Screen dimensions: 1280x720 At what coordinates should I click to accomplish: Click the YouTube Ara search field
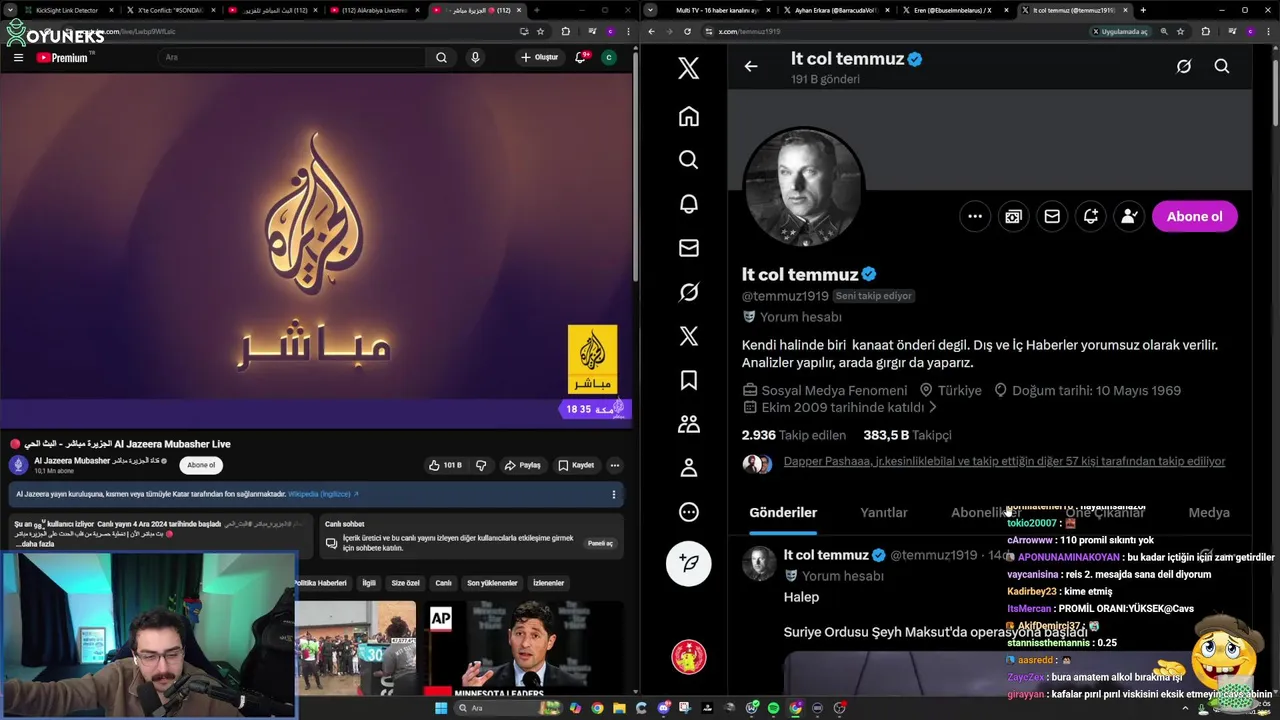290,57
